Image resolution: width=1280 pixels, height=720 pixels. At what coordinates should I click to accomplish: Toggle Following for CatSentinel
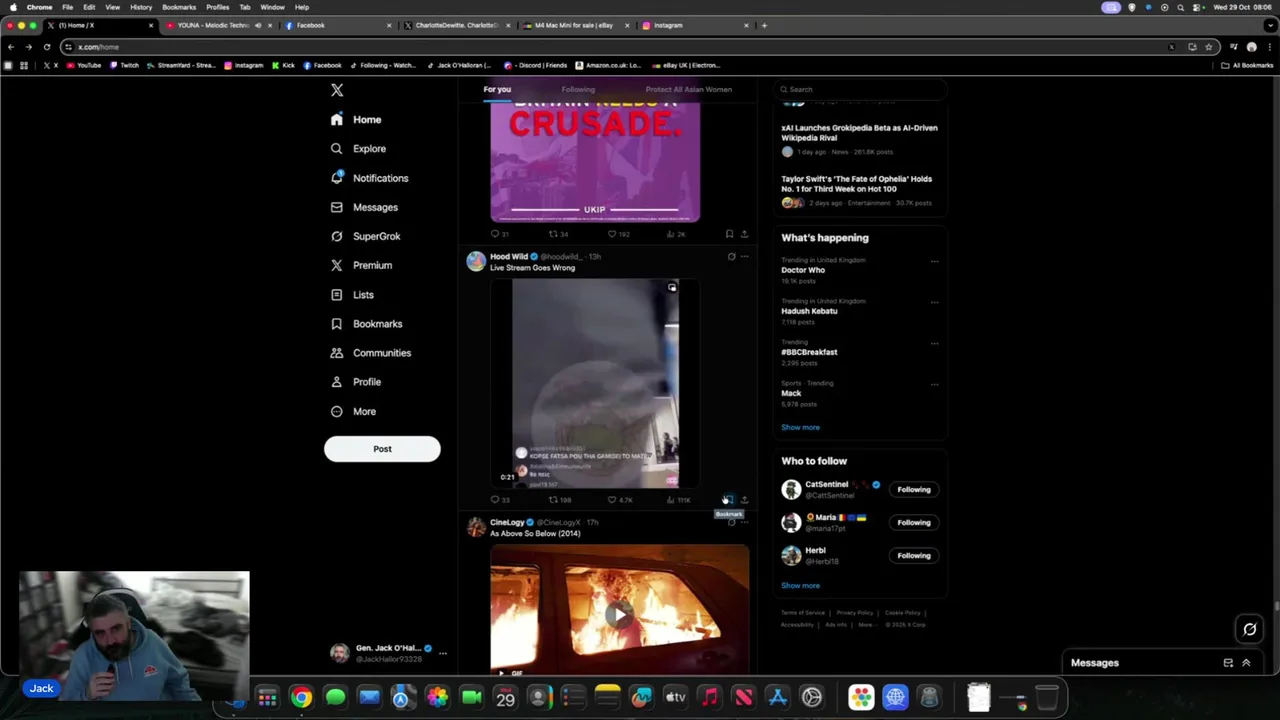click(x=913, y=490)
